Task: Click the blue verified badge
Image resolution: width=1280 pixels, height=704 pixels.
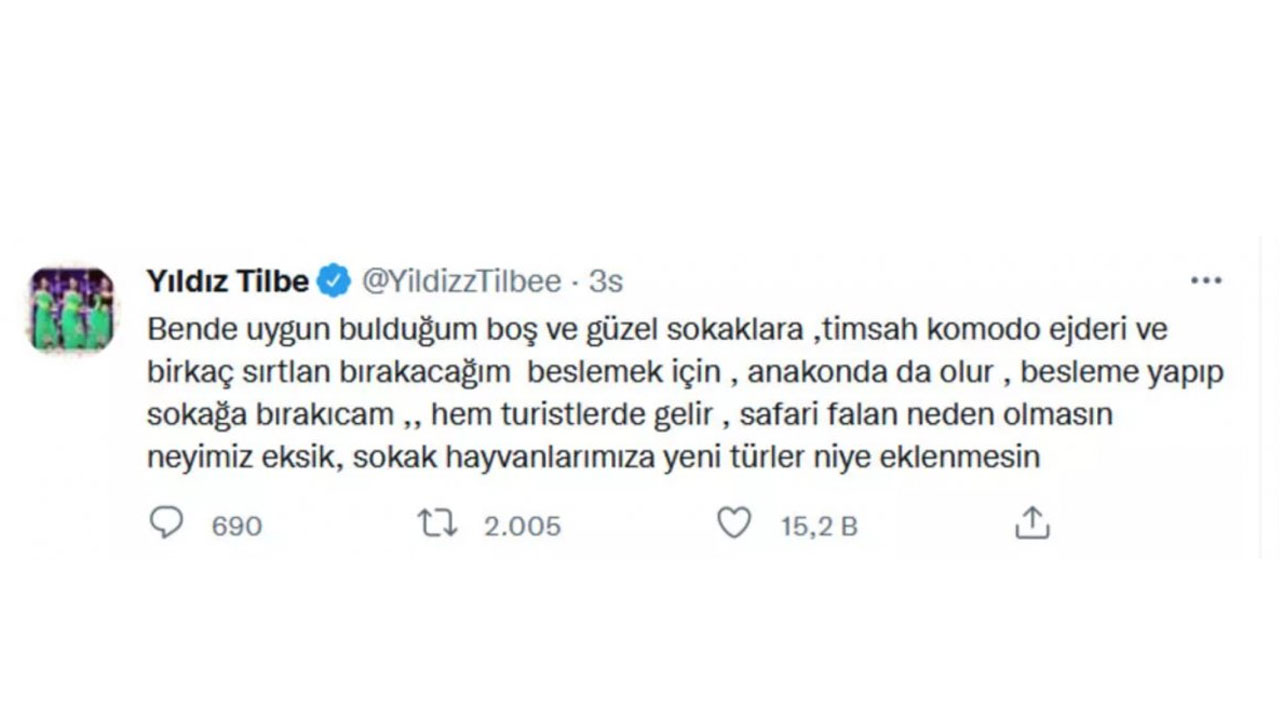Action: pyautogui.click(x=333, y=281)
